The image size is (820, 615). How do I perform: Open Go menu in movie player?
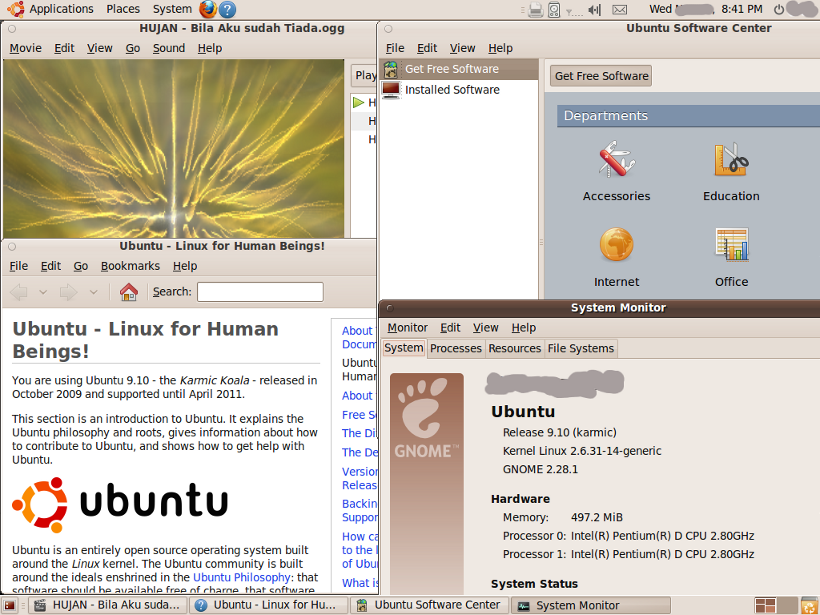pos(133,48)
